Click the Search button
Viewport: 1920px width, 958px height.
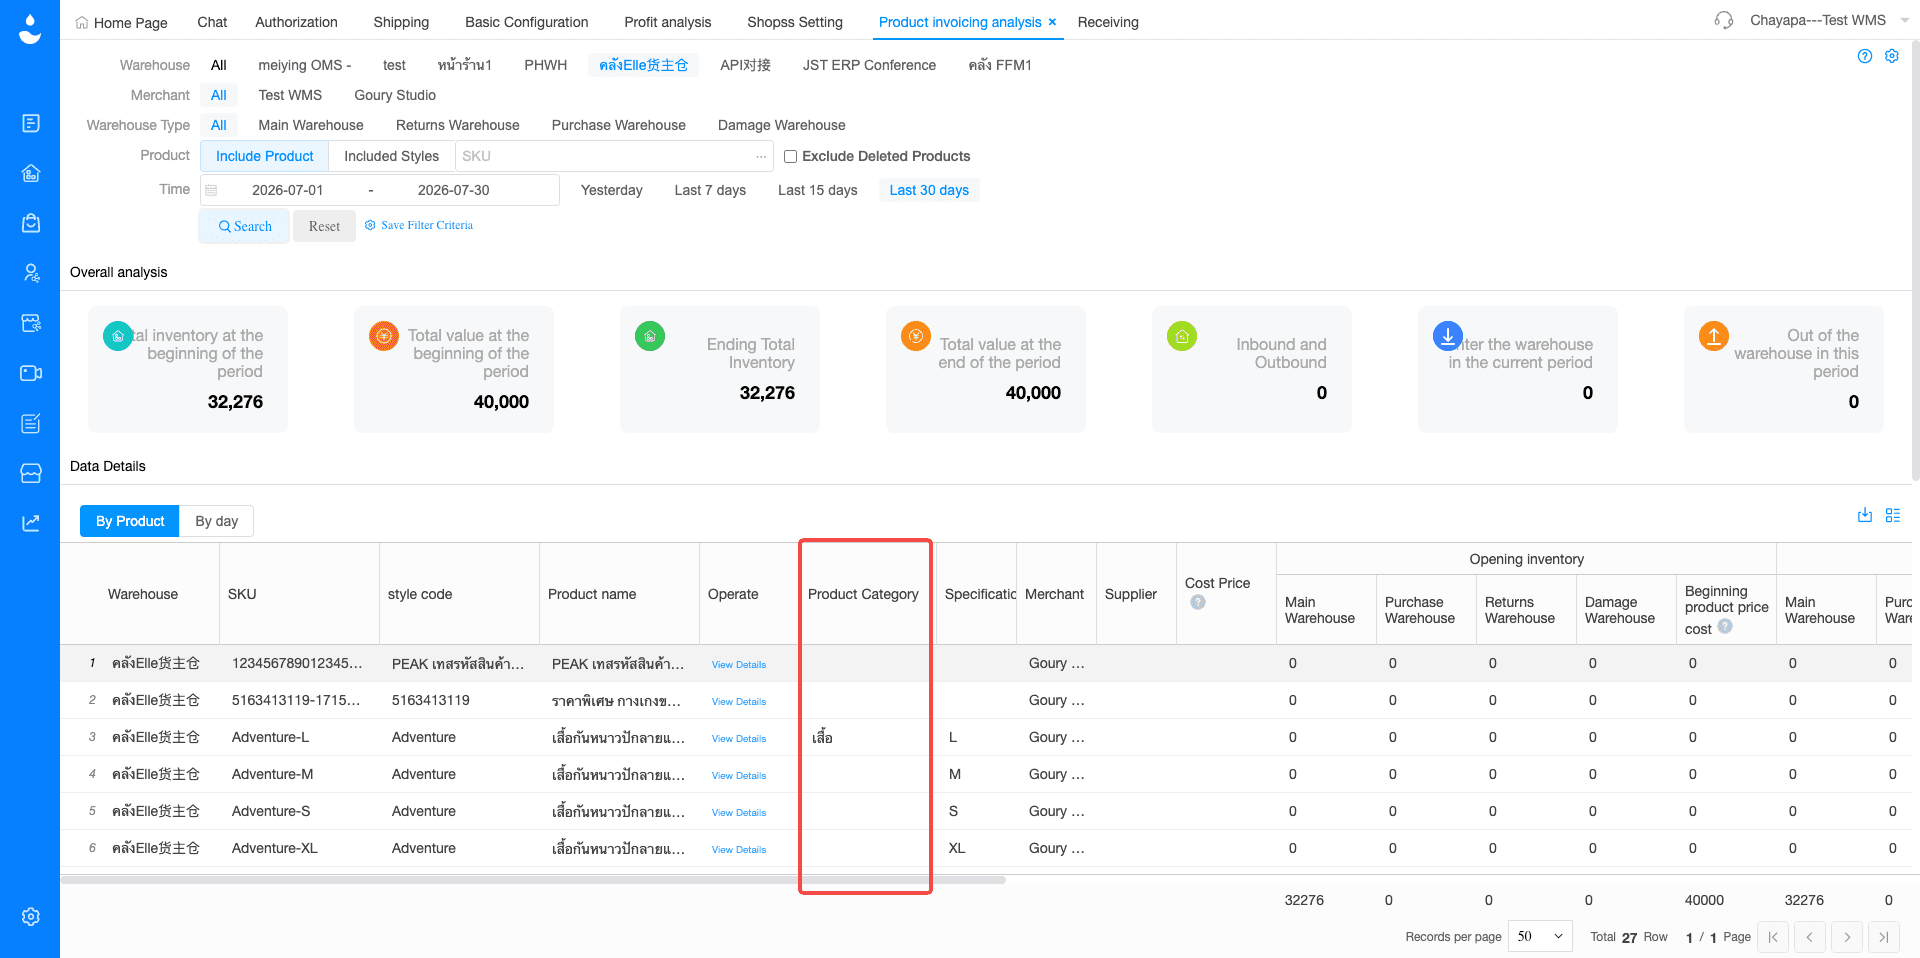click(245, 226)
